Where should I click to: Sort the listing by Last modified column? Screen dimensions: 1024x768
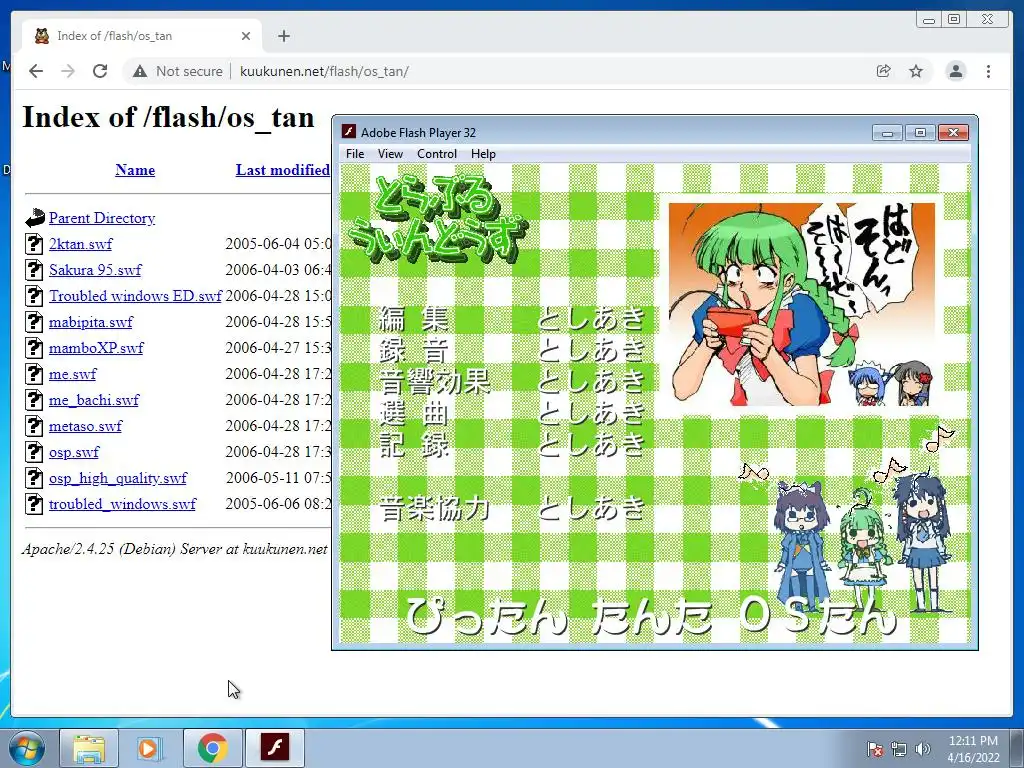(282, 170)
